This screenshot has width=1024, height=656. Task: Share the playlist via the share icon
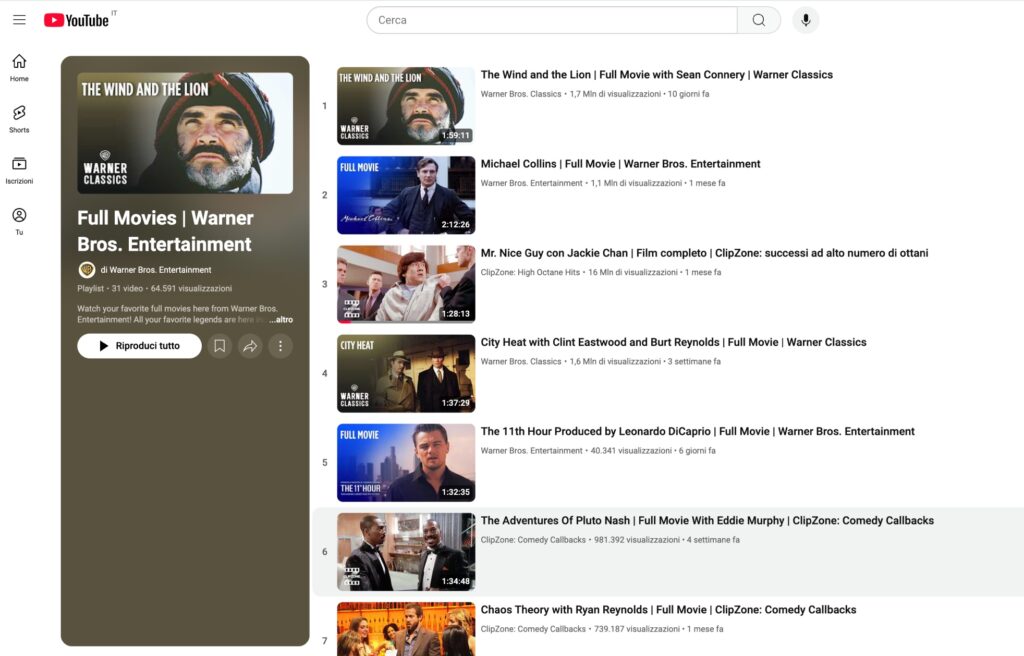click(x=250, y=345)
